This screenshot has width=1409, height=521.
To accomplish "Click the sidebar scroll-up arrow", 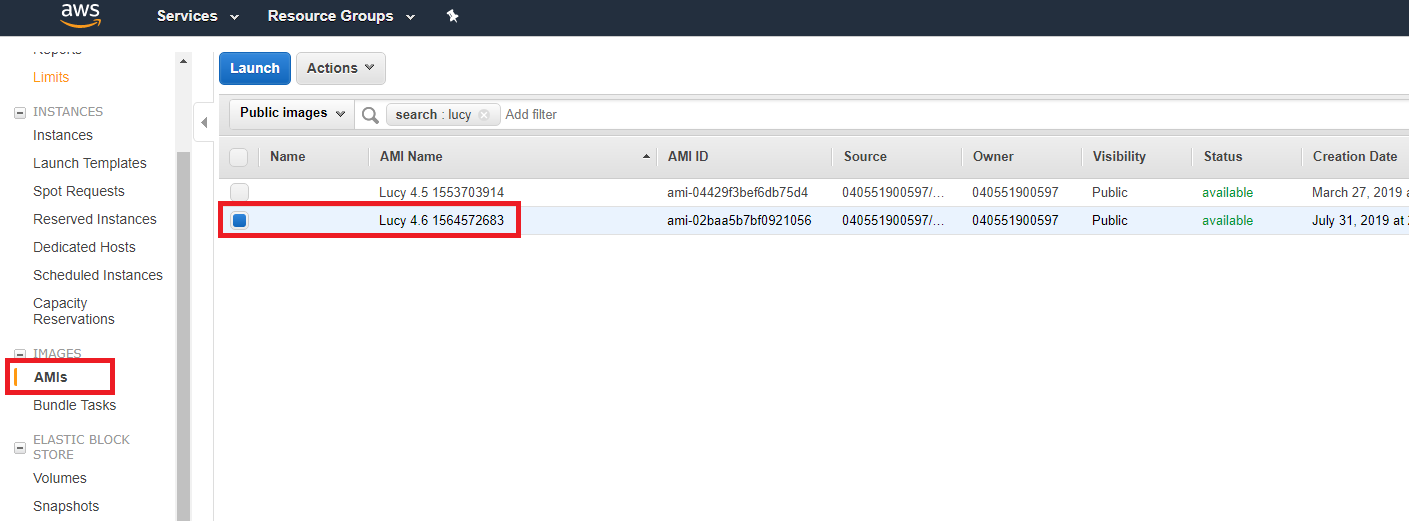I will pyautogui.click(x=183, y=62).
